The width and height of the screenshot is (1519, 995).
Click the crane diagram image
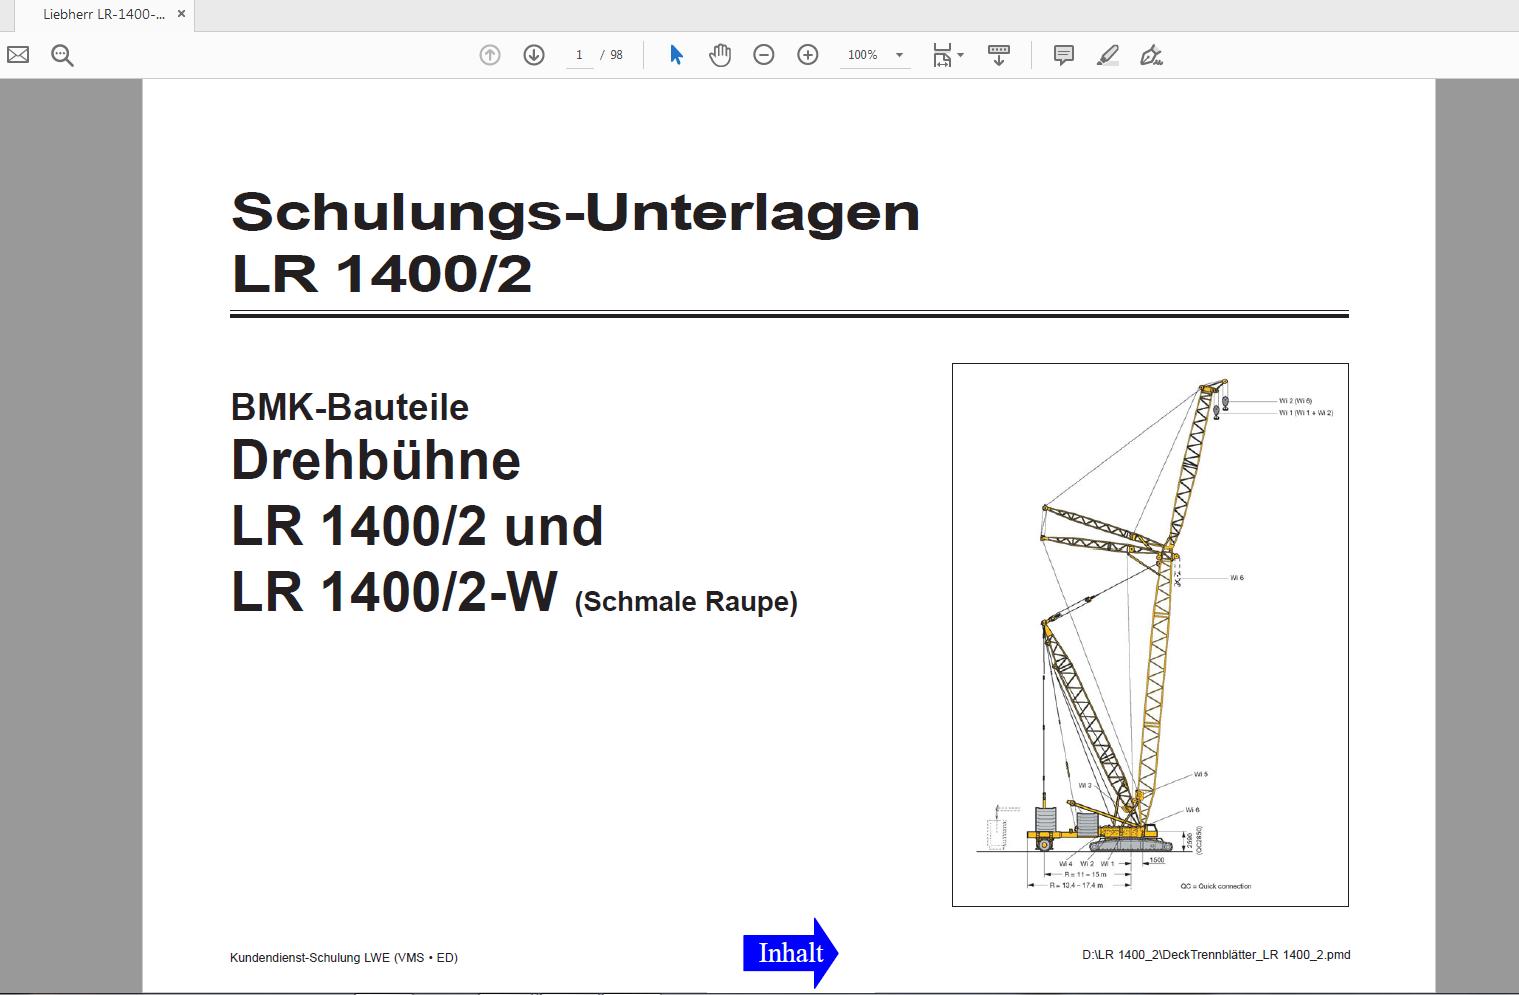point(1150,635)
